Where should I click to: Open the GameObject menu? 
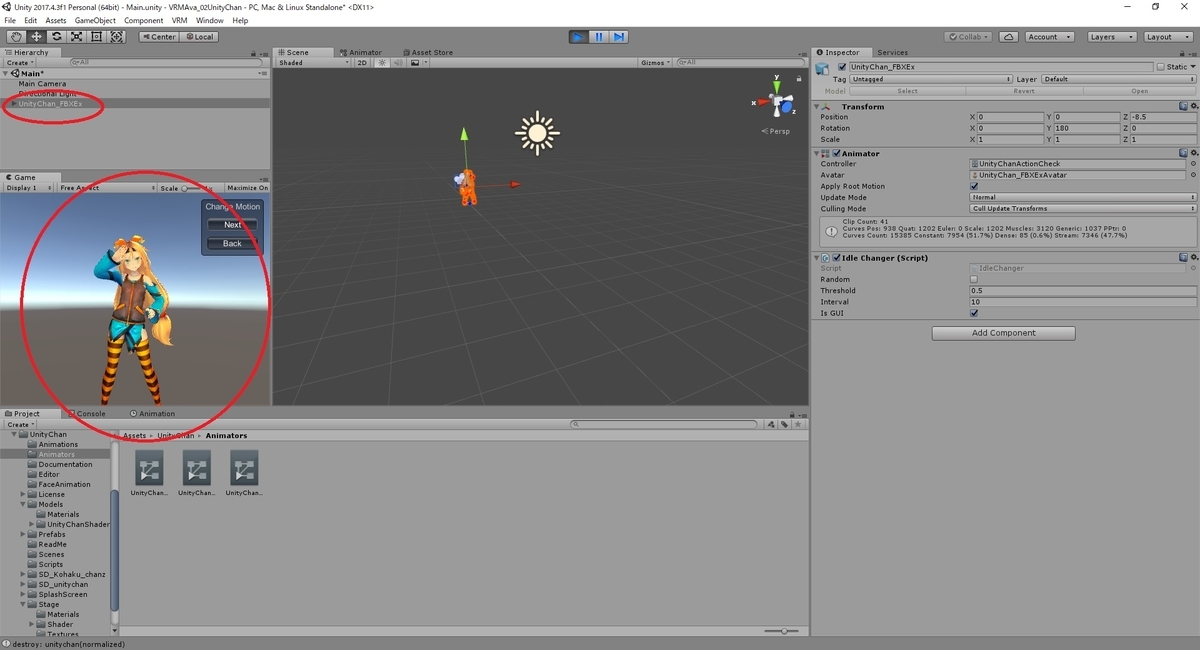95,20
